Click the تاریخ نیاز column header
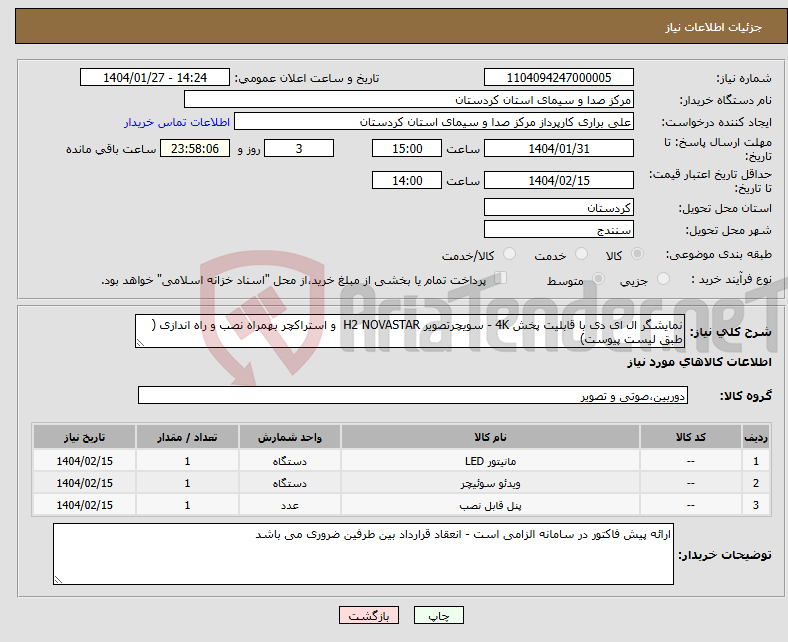788x642 pixels. 84,437
